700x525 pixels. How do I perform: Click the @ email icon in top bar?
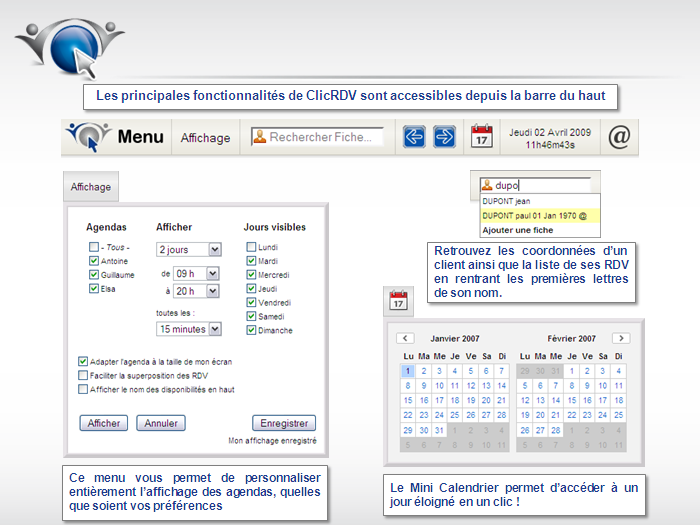[619, 137]
